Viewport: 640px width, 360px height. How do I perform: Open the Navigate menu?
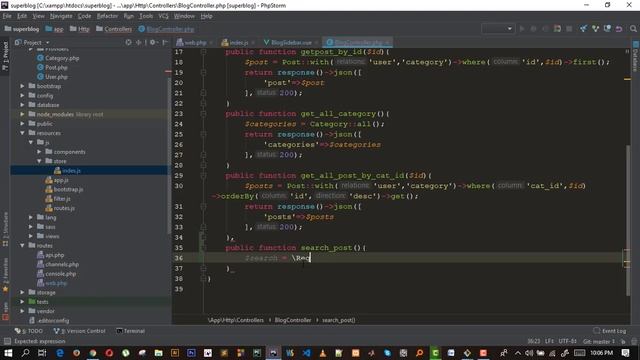(61, 16)
